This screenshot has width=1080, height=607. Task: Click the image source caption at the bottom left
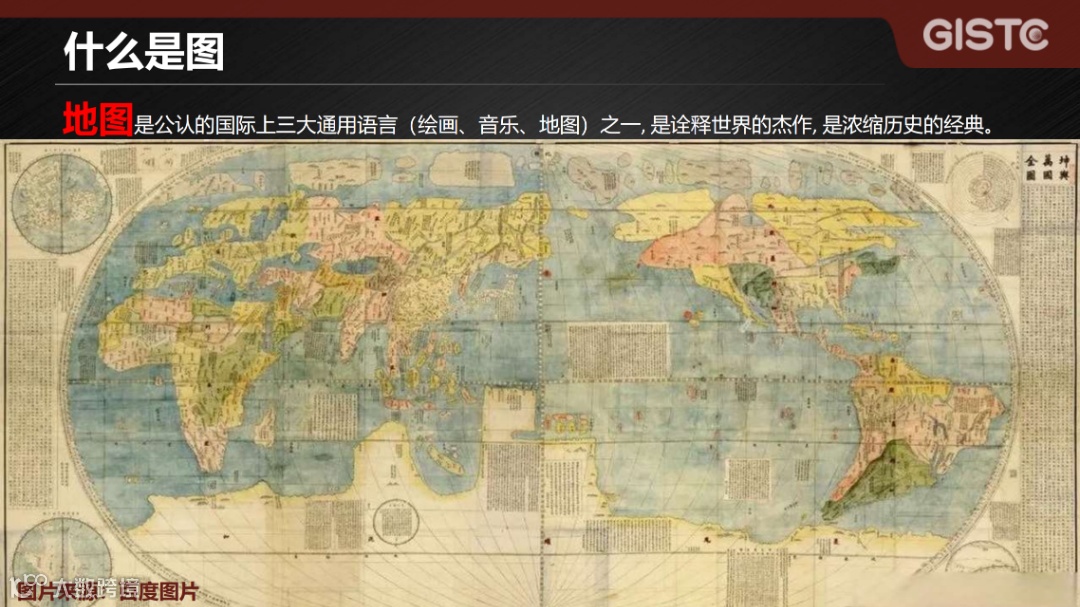(x=107, y=591)
